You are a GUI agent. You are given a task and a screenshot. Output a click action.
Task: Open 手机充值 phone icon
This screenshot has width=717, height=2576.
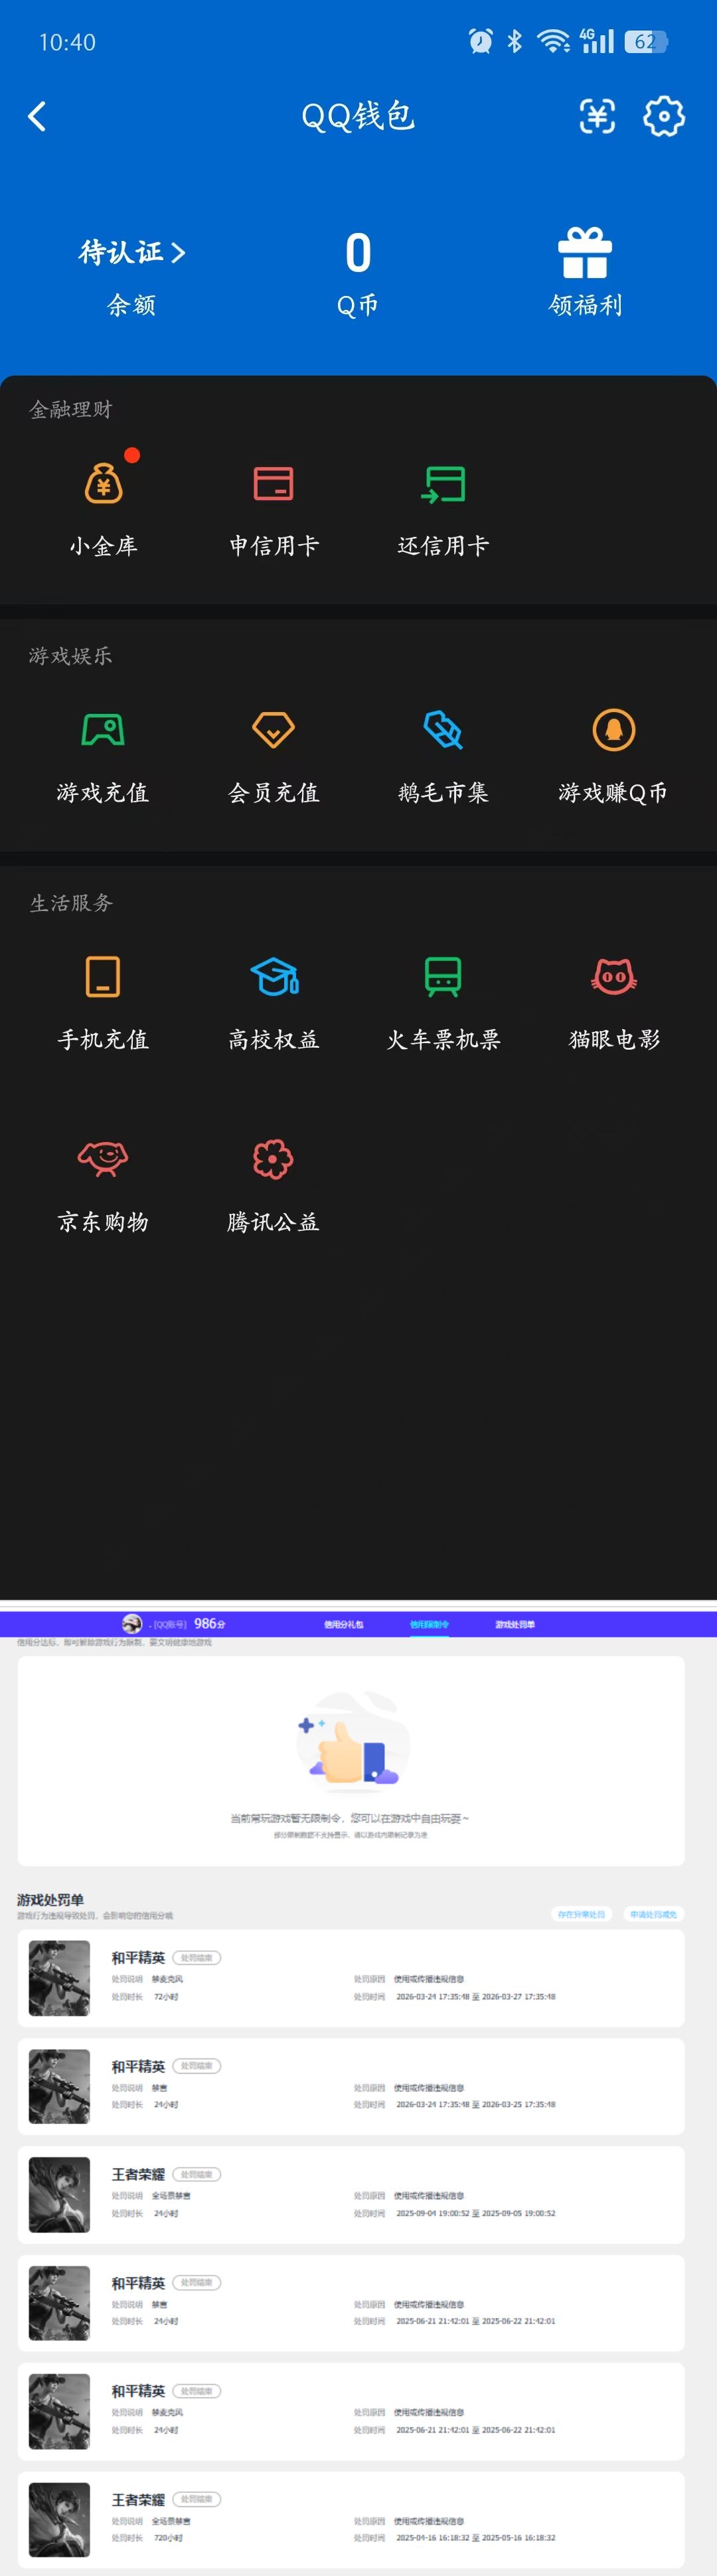103,977
